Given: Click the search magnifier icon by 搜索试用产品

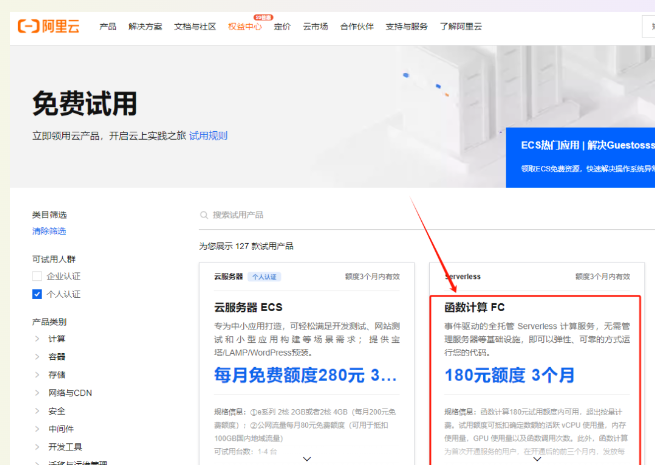Looking at the screenshot, I should (x=204, y=215).
